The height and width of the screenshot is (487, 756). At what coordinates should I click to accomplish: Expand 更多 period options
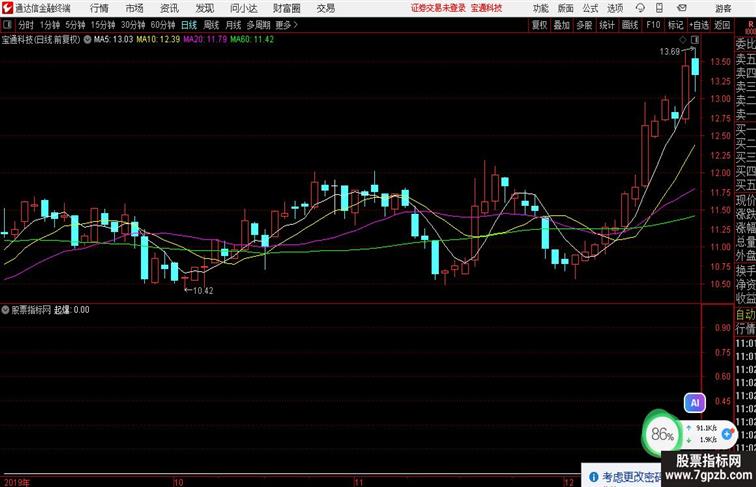click(x=287, y=25)
